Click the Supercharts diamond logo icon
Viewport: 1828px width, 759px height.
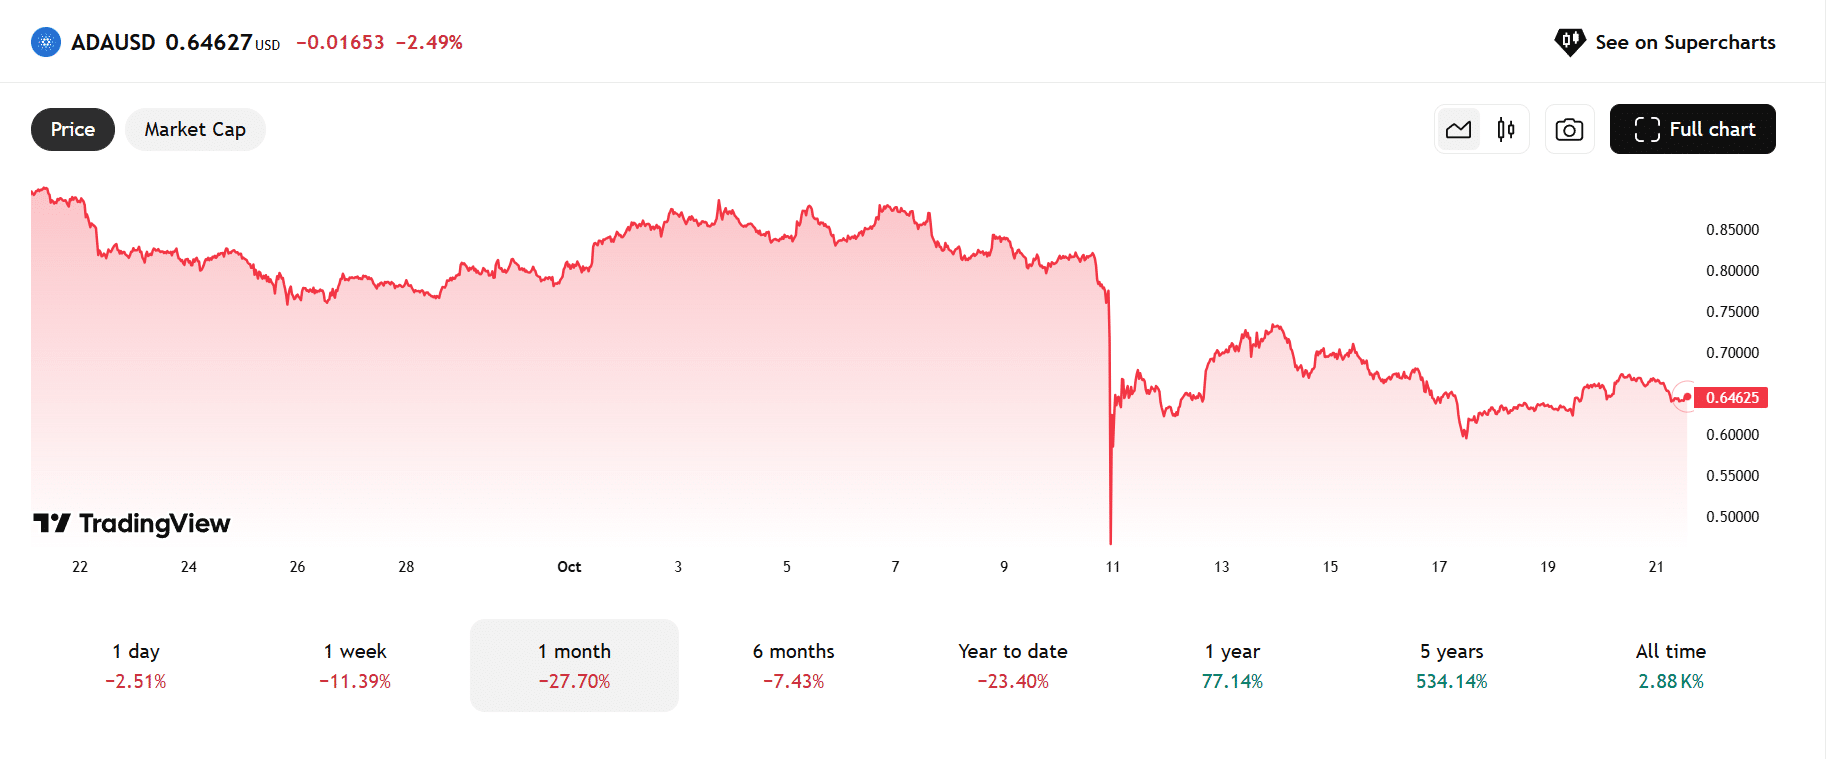click(x=1569, y=42)
